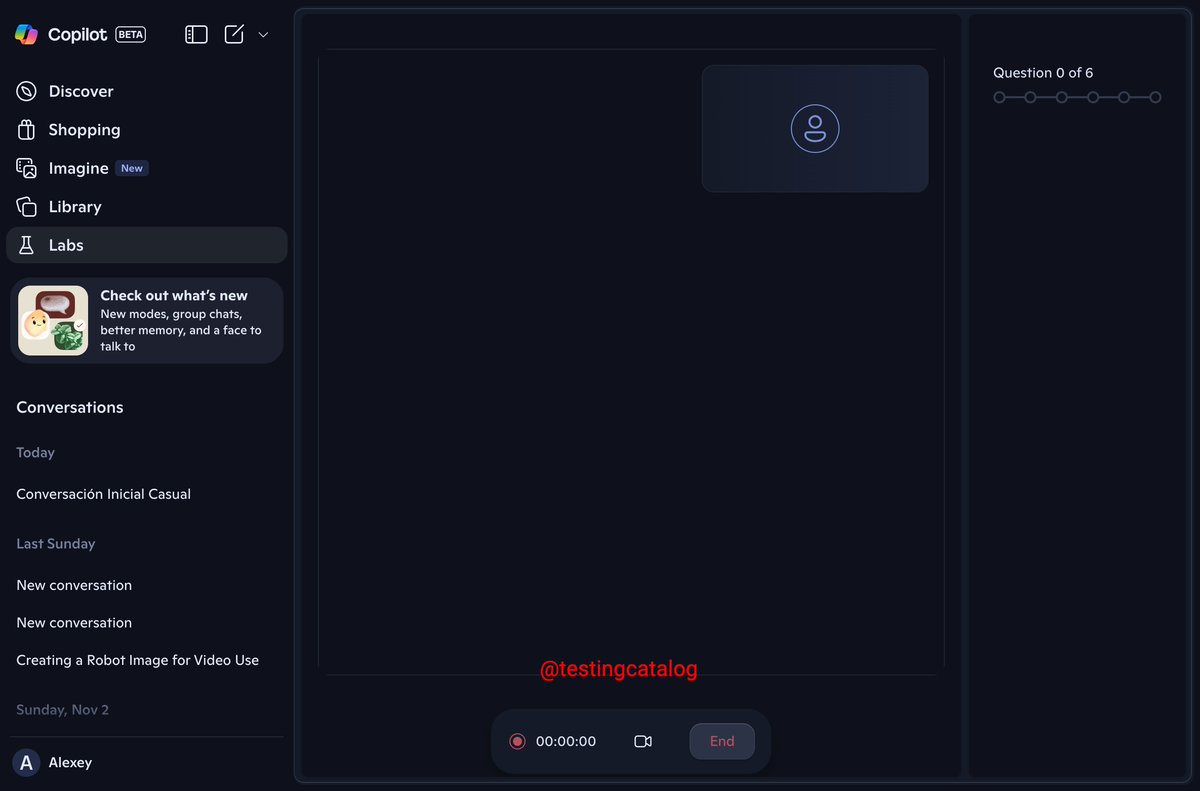The width and height of the screenshot is (1200, 791).
Task: Start a new conversation with the compose icon
Action: pos(233,33)
